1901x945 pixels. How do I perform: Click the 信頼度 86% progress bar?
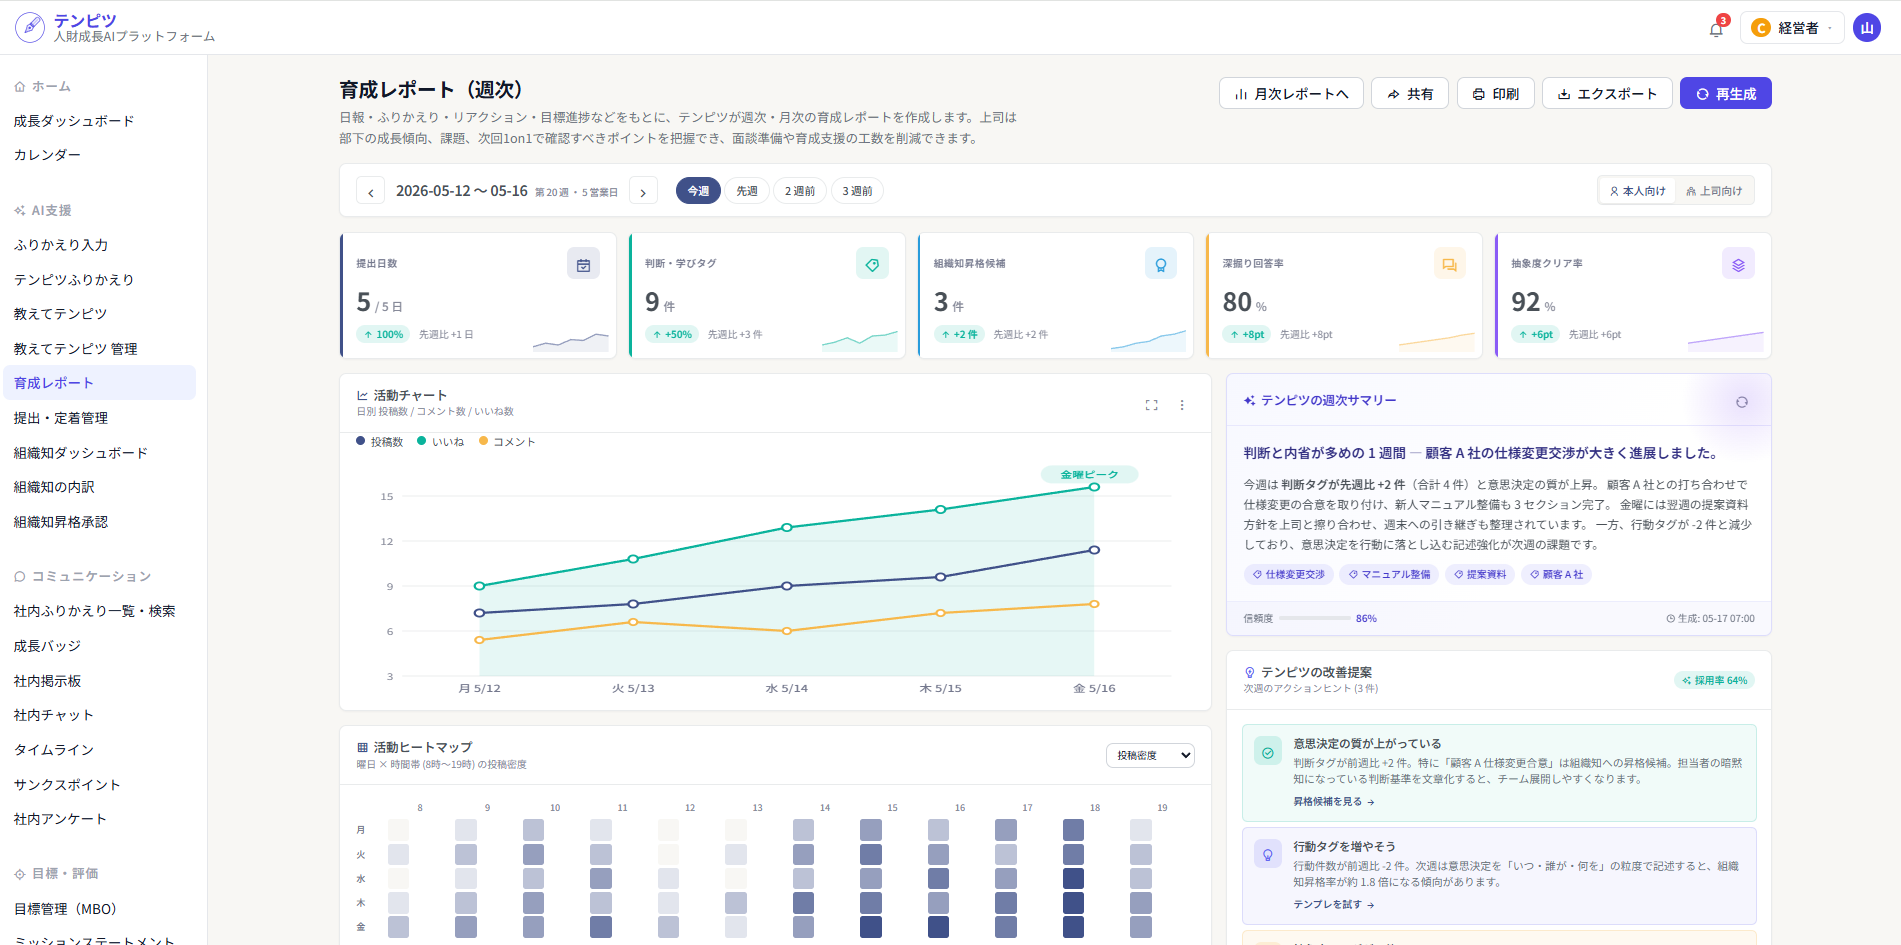pyautogui.click(x=1314, y=619)
